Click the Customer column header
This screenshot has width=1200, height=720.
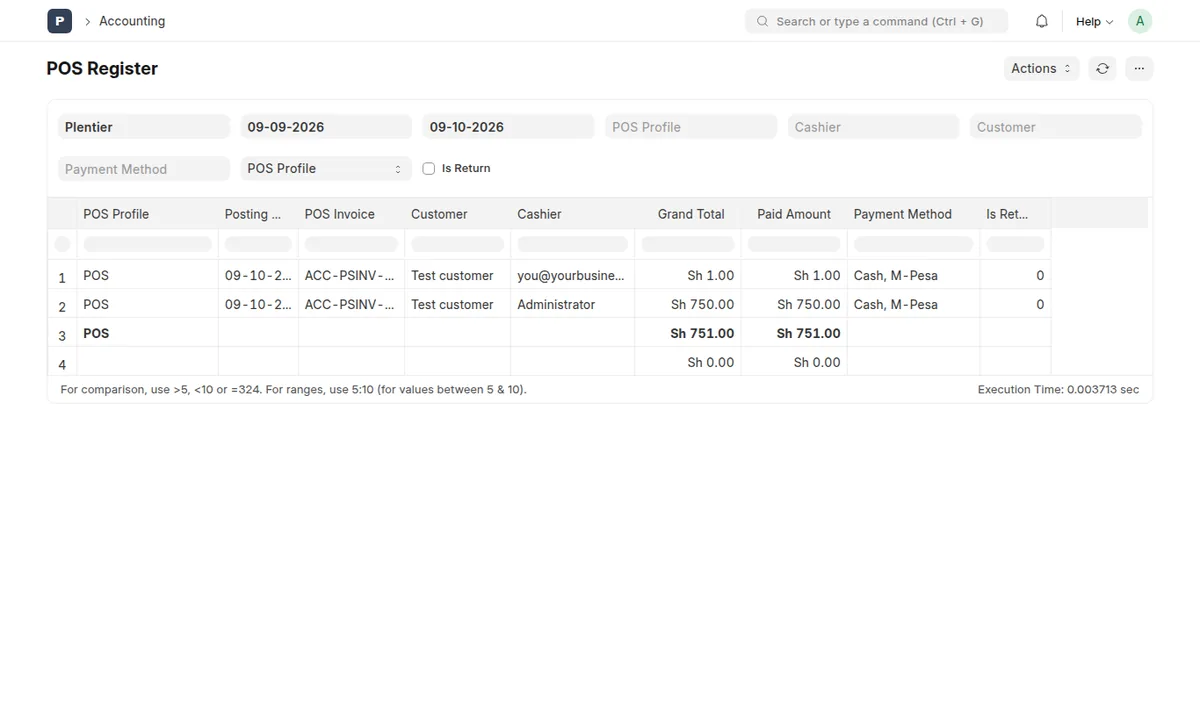[457, 214]
